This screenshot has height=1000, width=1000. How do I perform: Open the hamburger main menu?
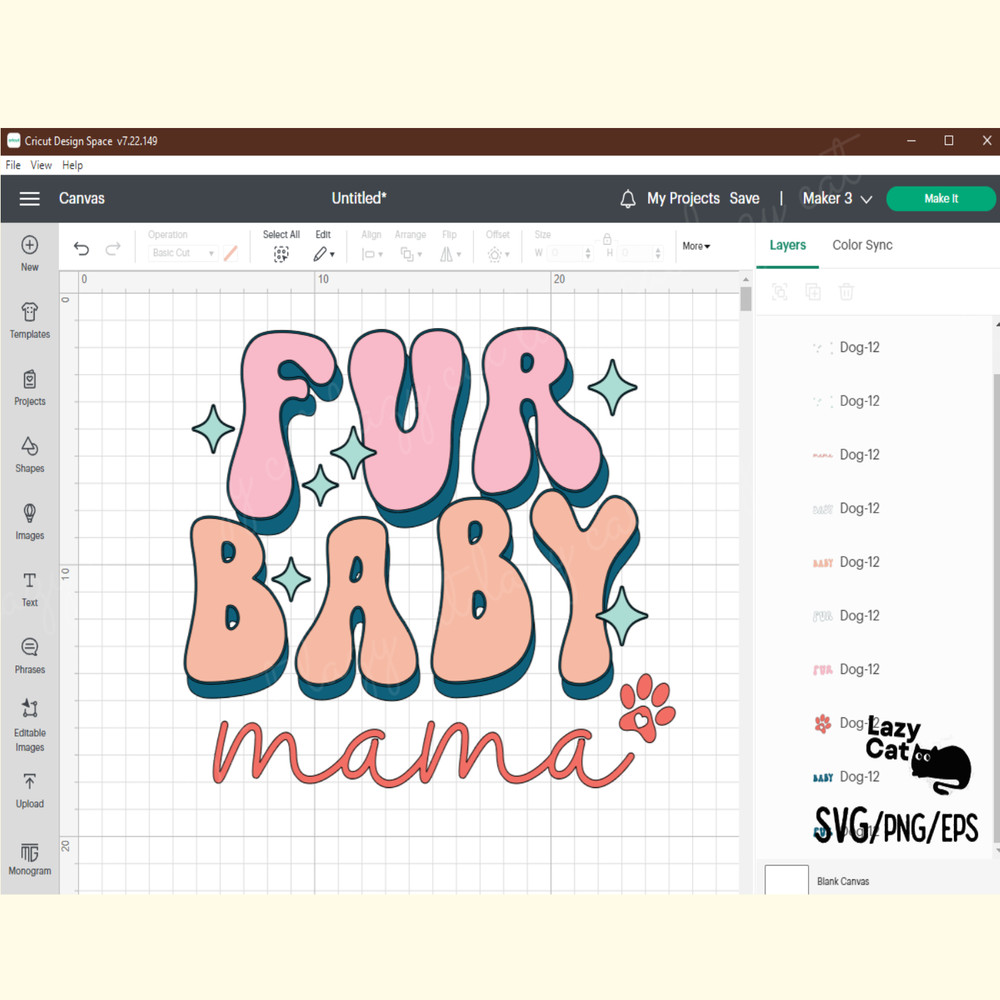click(30, 199)
